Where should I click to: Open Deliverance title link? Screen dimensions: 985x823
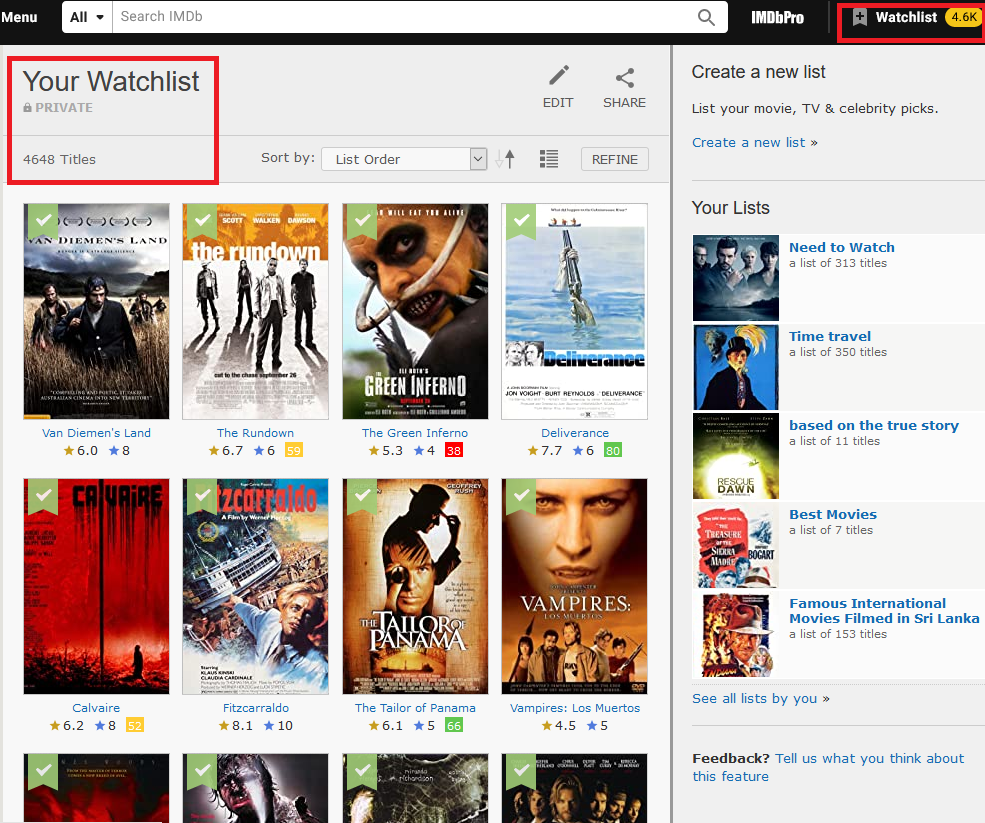[575, 433]
